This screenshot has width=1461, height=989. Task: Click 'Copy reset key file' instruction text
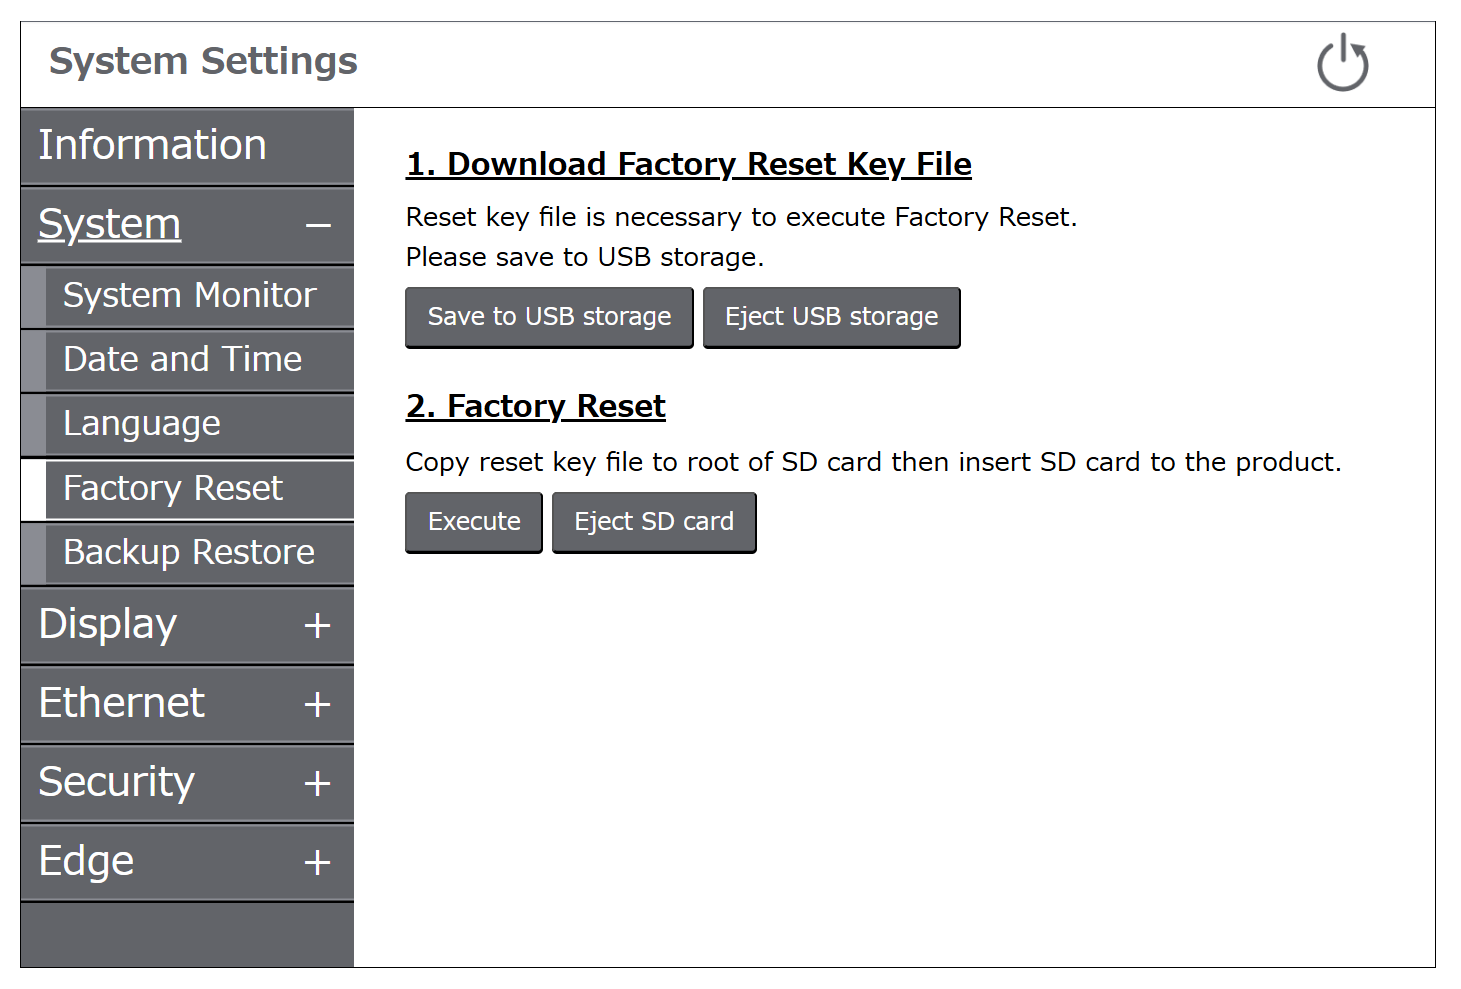pyautogui.click(x=873, y=462)
